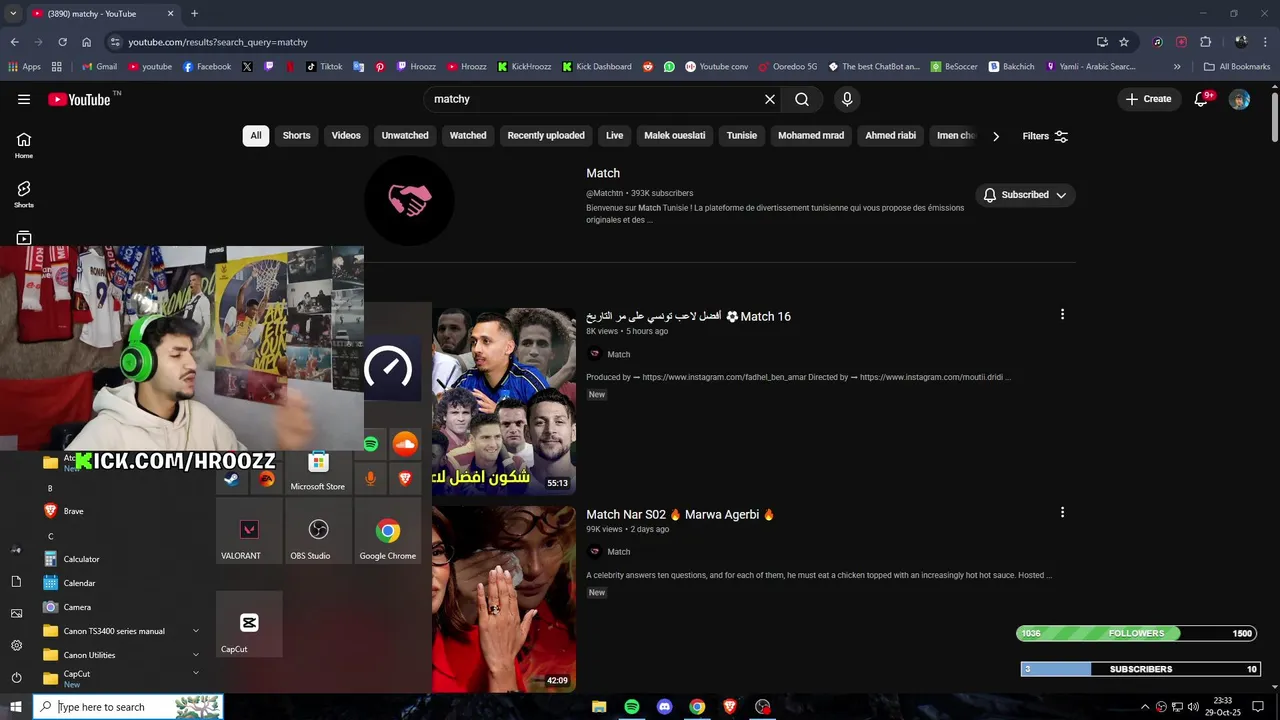Open All Bookmarks folder
The height and width of the screenshot is (720, 1280).
(1237, 66)
